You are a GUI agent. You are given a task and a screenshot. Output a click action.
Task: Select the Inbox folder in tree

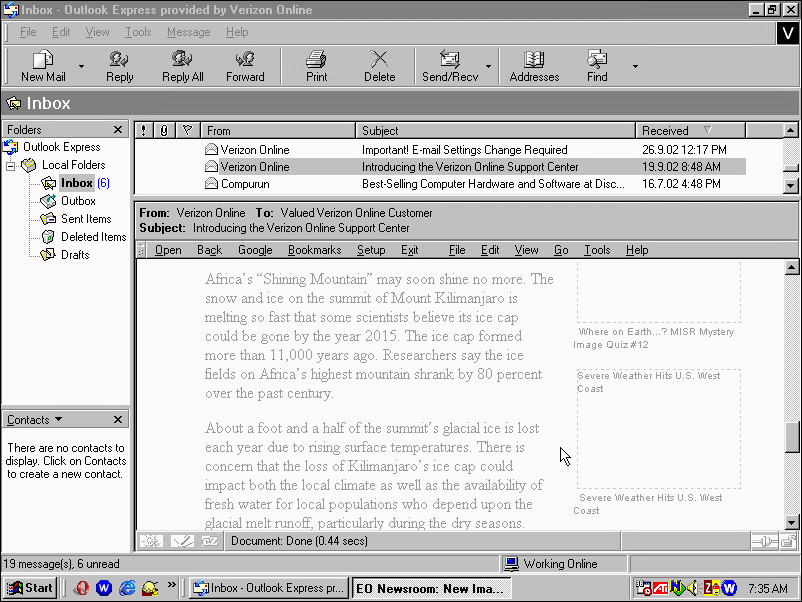click(76, 183)
